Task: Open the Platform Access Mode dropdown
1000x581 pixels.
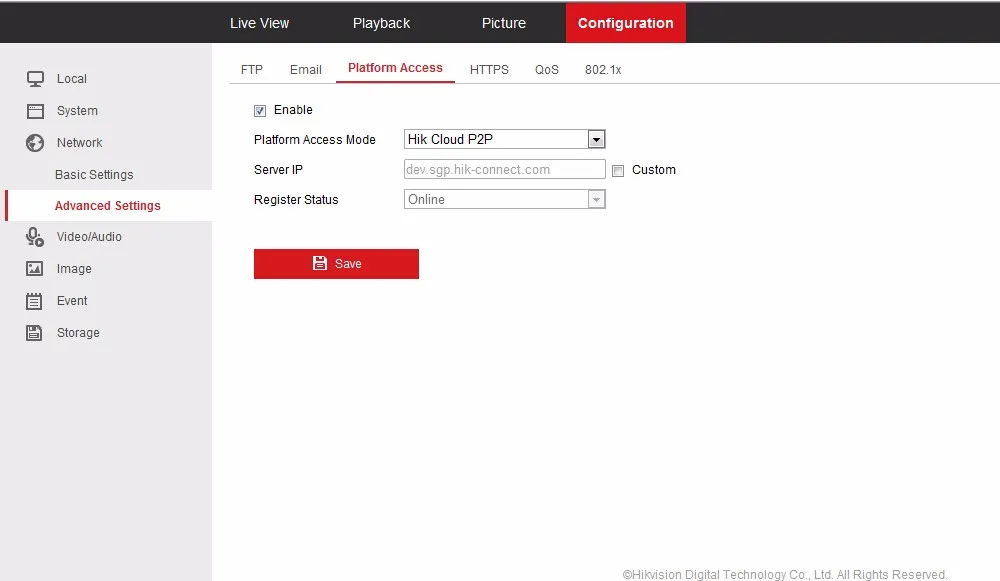Action: pyautogui.click(x=504, y=139)
